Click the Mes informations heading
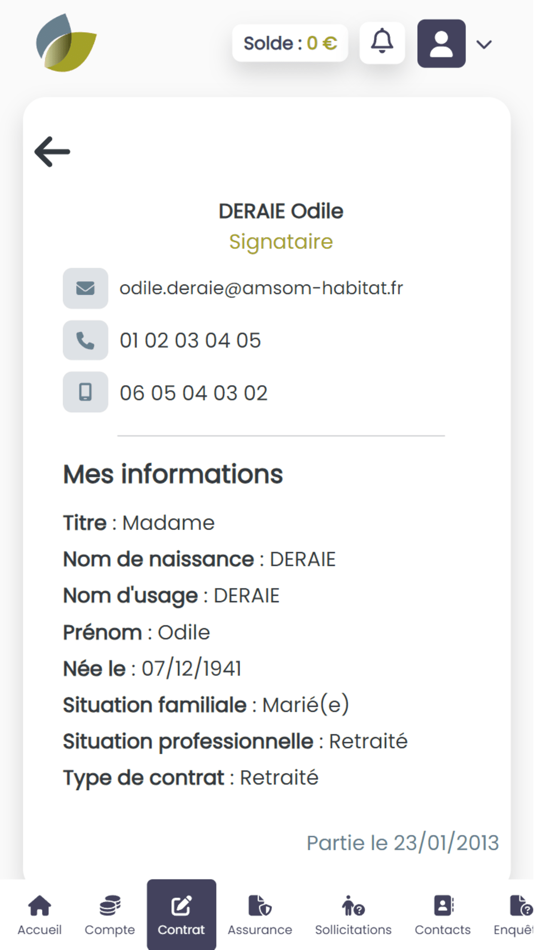 tap(173, 474)
